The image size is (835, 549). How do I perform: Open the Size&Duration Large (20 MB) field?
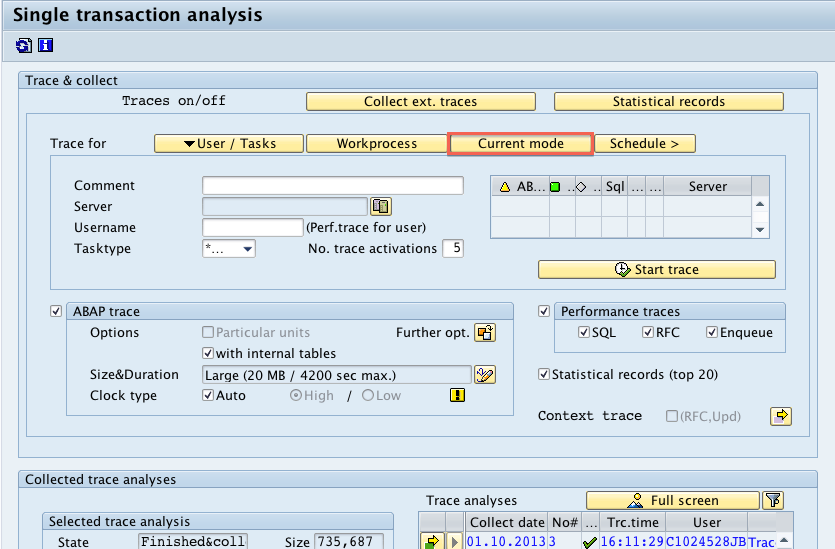point(337,375)
